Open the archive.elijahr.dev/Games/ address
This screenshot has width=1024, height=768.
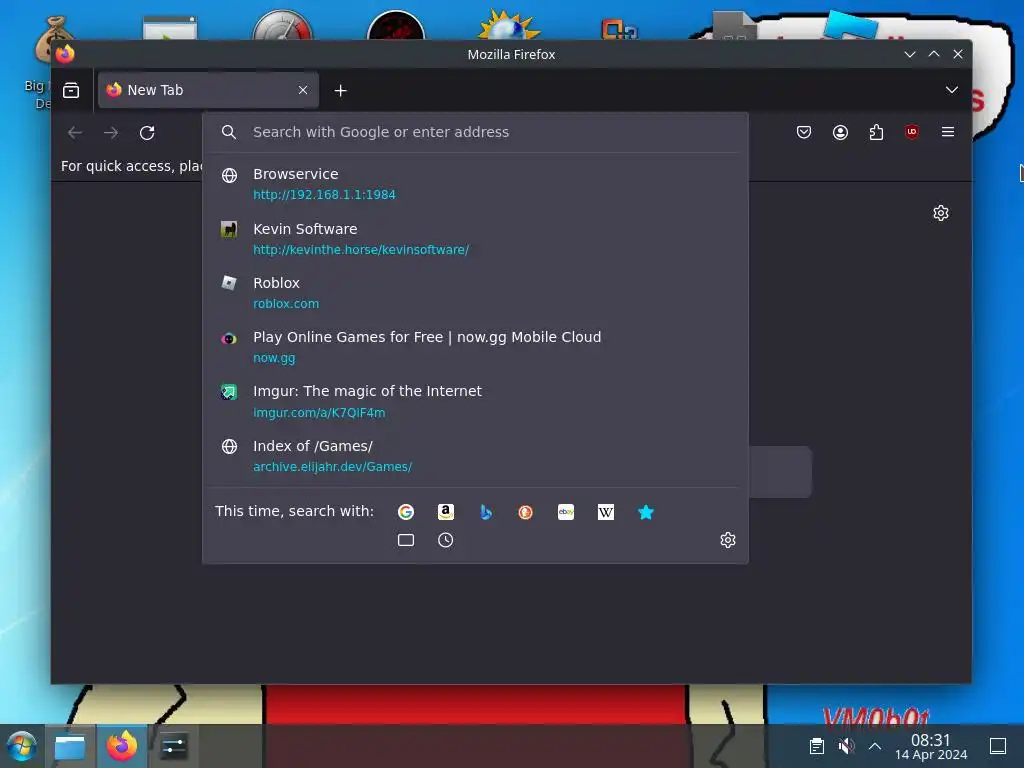point(332,467)
